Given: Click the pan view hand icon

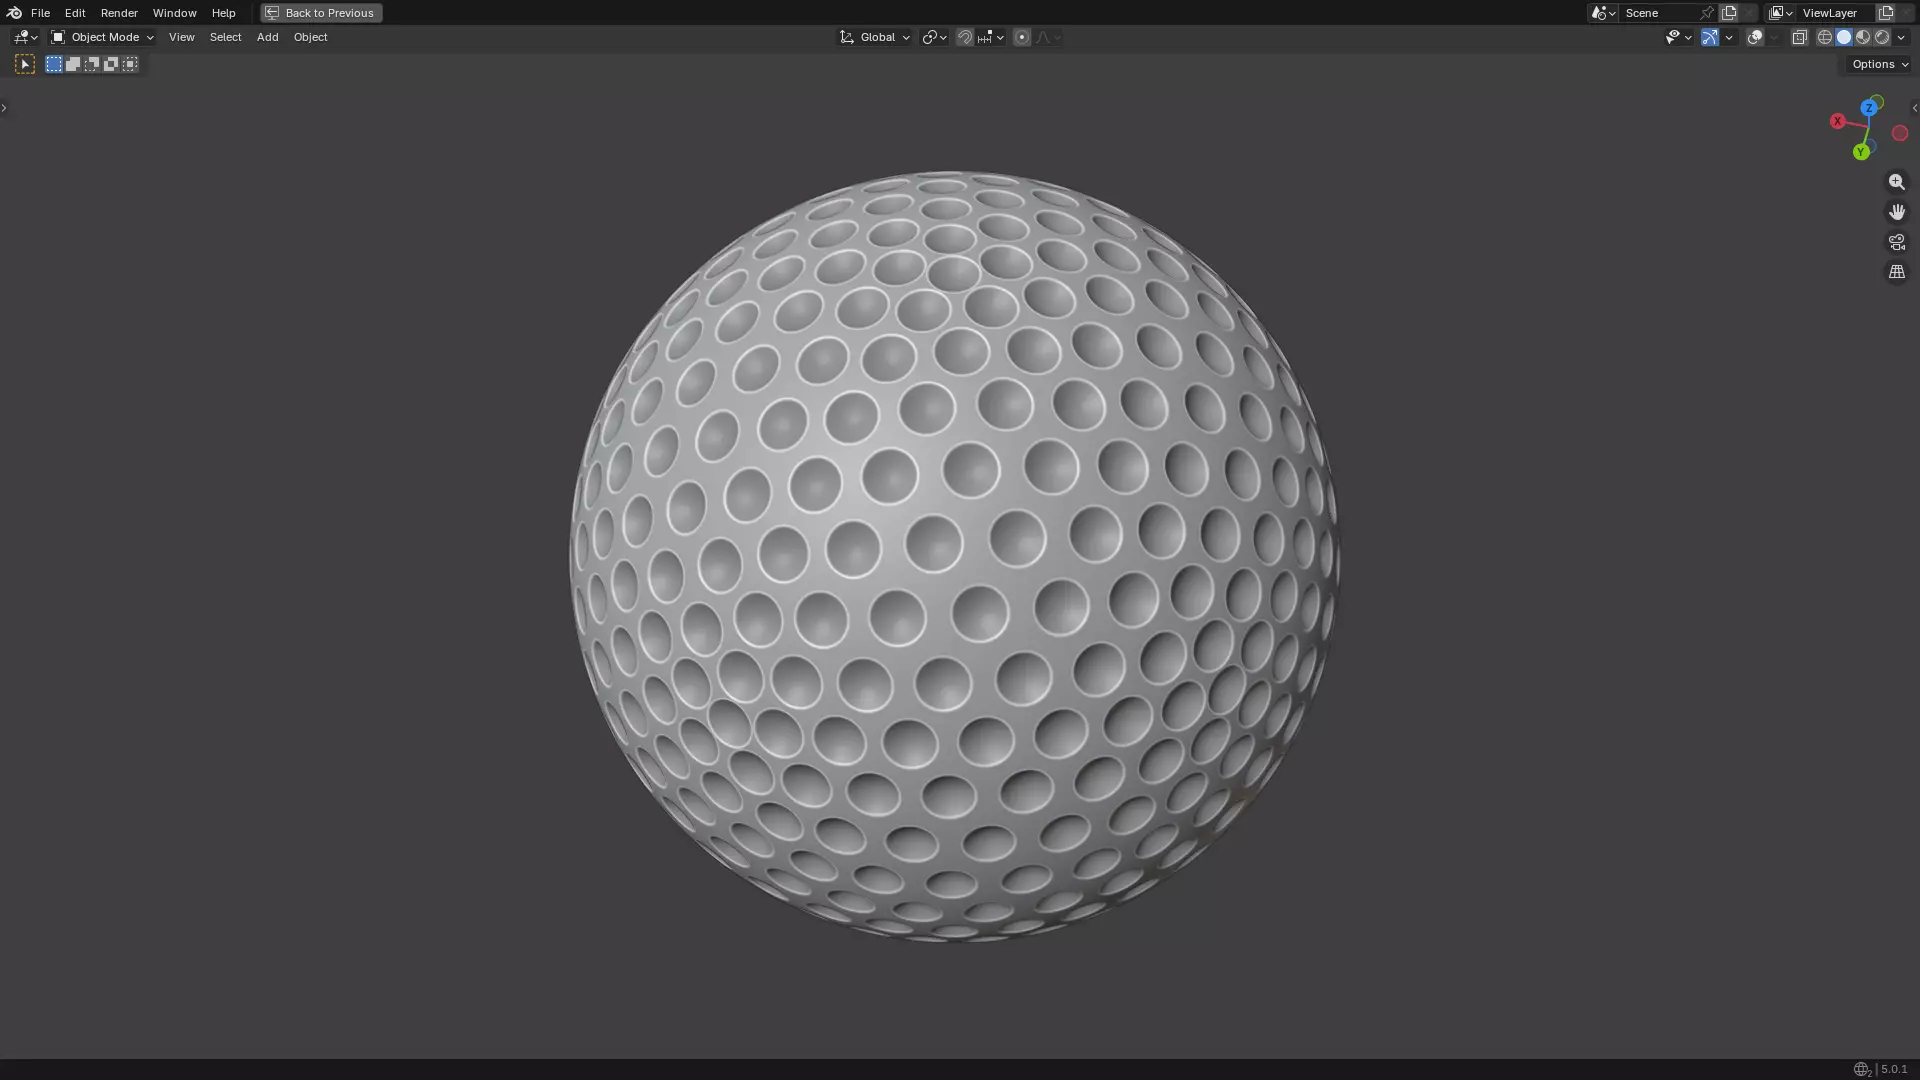Looking at the screenshot, I should click(x=1896, y=212).
